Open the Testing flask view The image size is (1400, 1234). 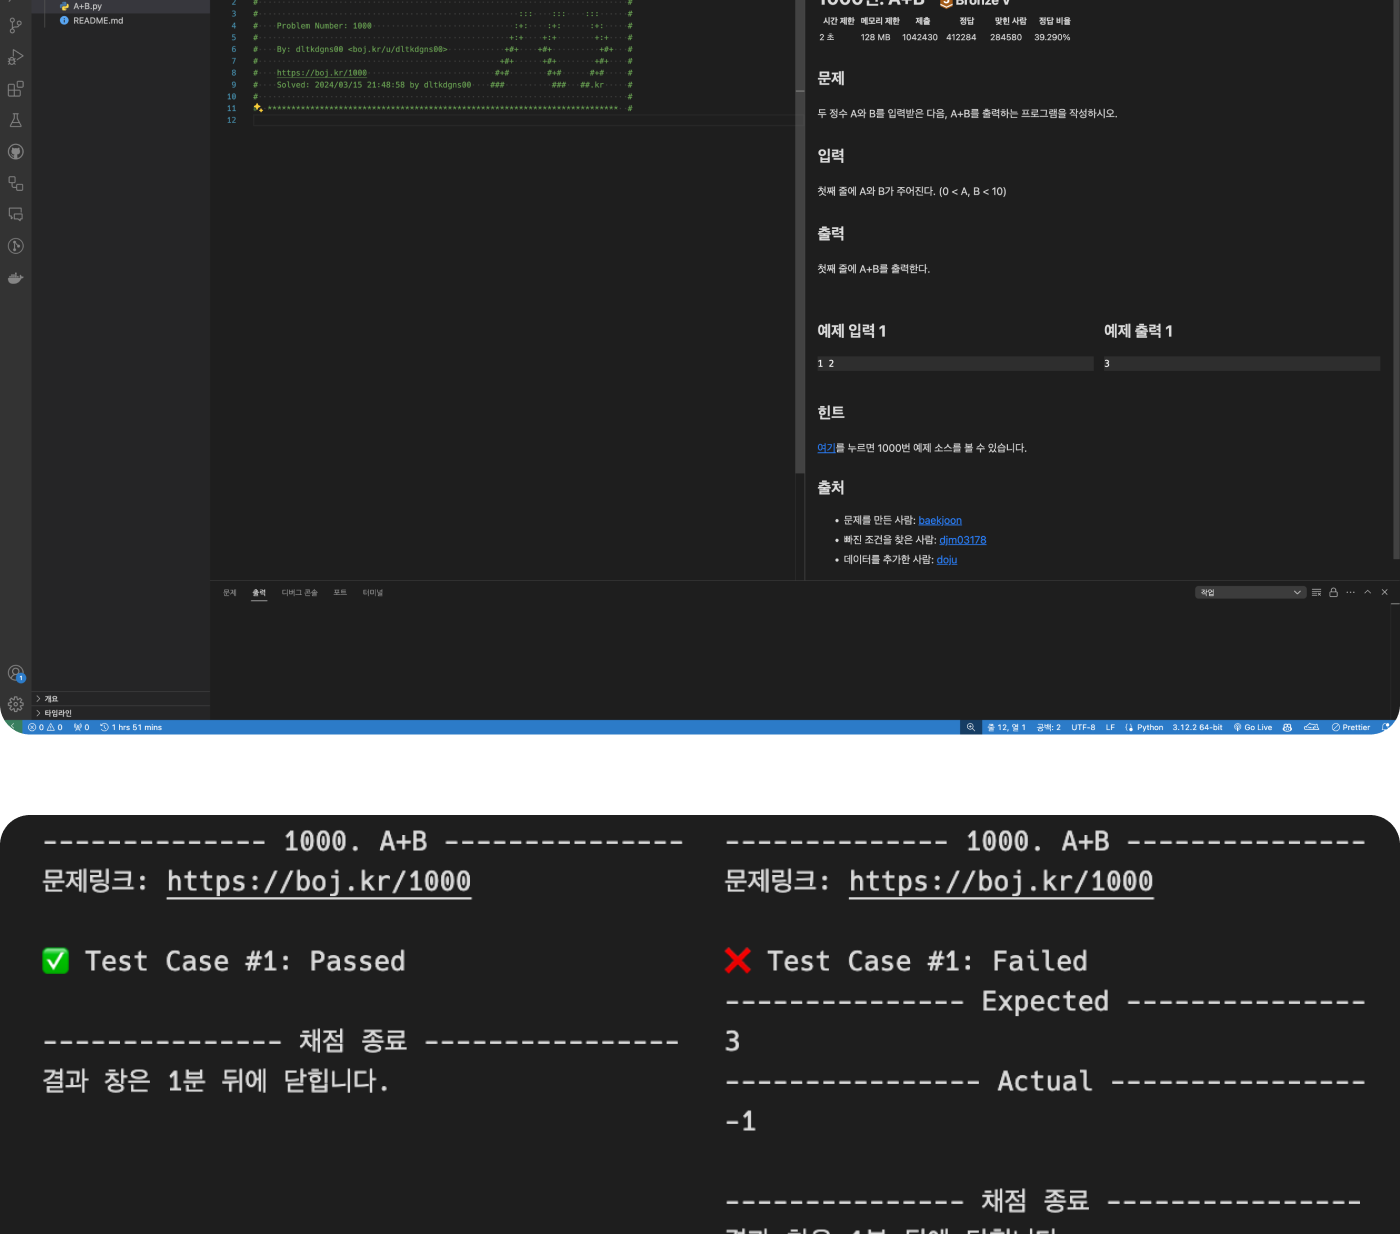coord(15,120)
